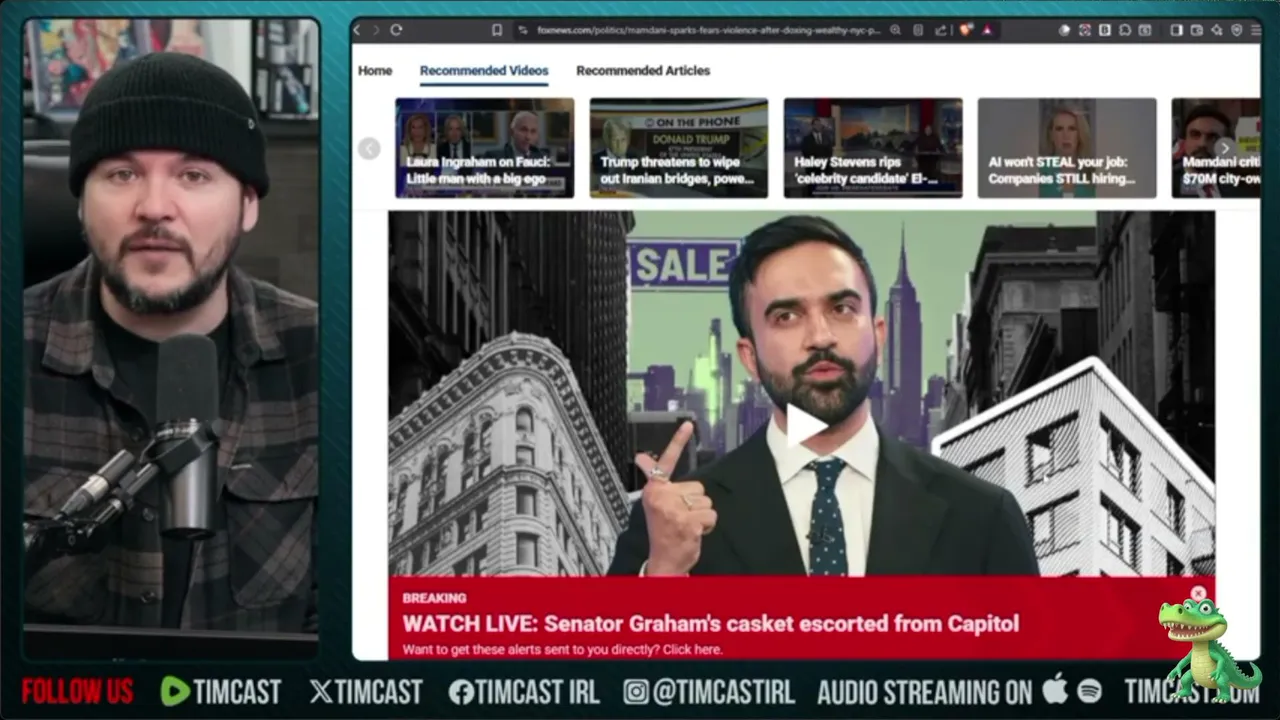This screenshot has height=720, width=1280.
Task: Open the Trump threatens Iranian bridges video
Action: pyautogui.click(x=679, y=148)
